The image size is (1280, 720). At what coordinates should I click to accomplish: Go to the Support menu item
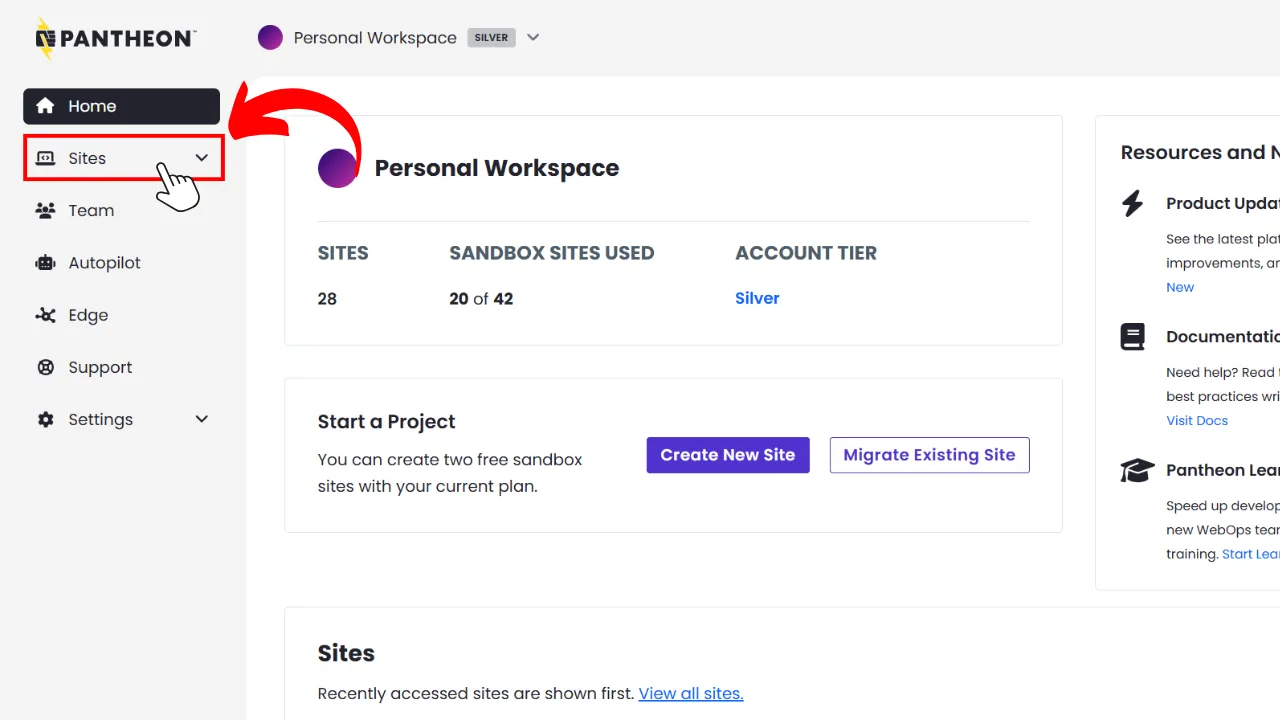(x=100, y=367)
